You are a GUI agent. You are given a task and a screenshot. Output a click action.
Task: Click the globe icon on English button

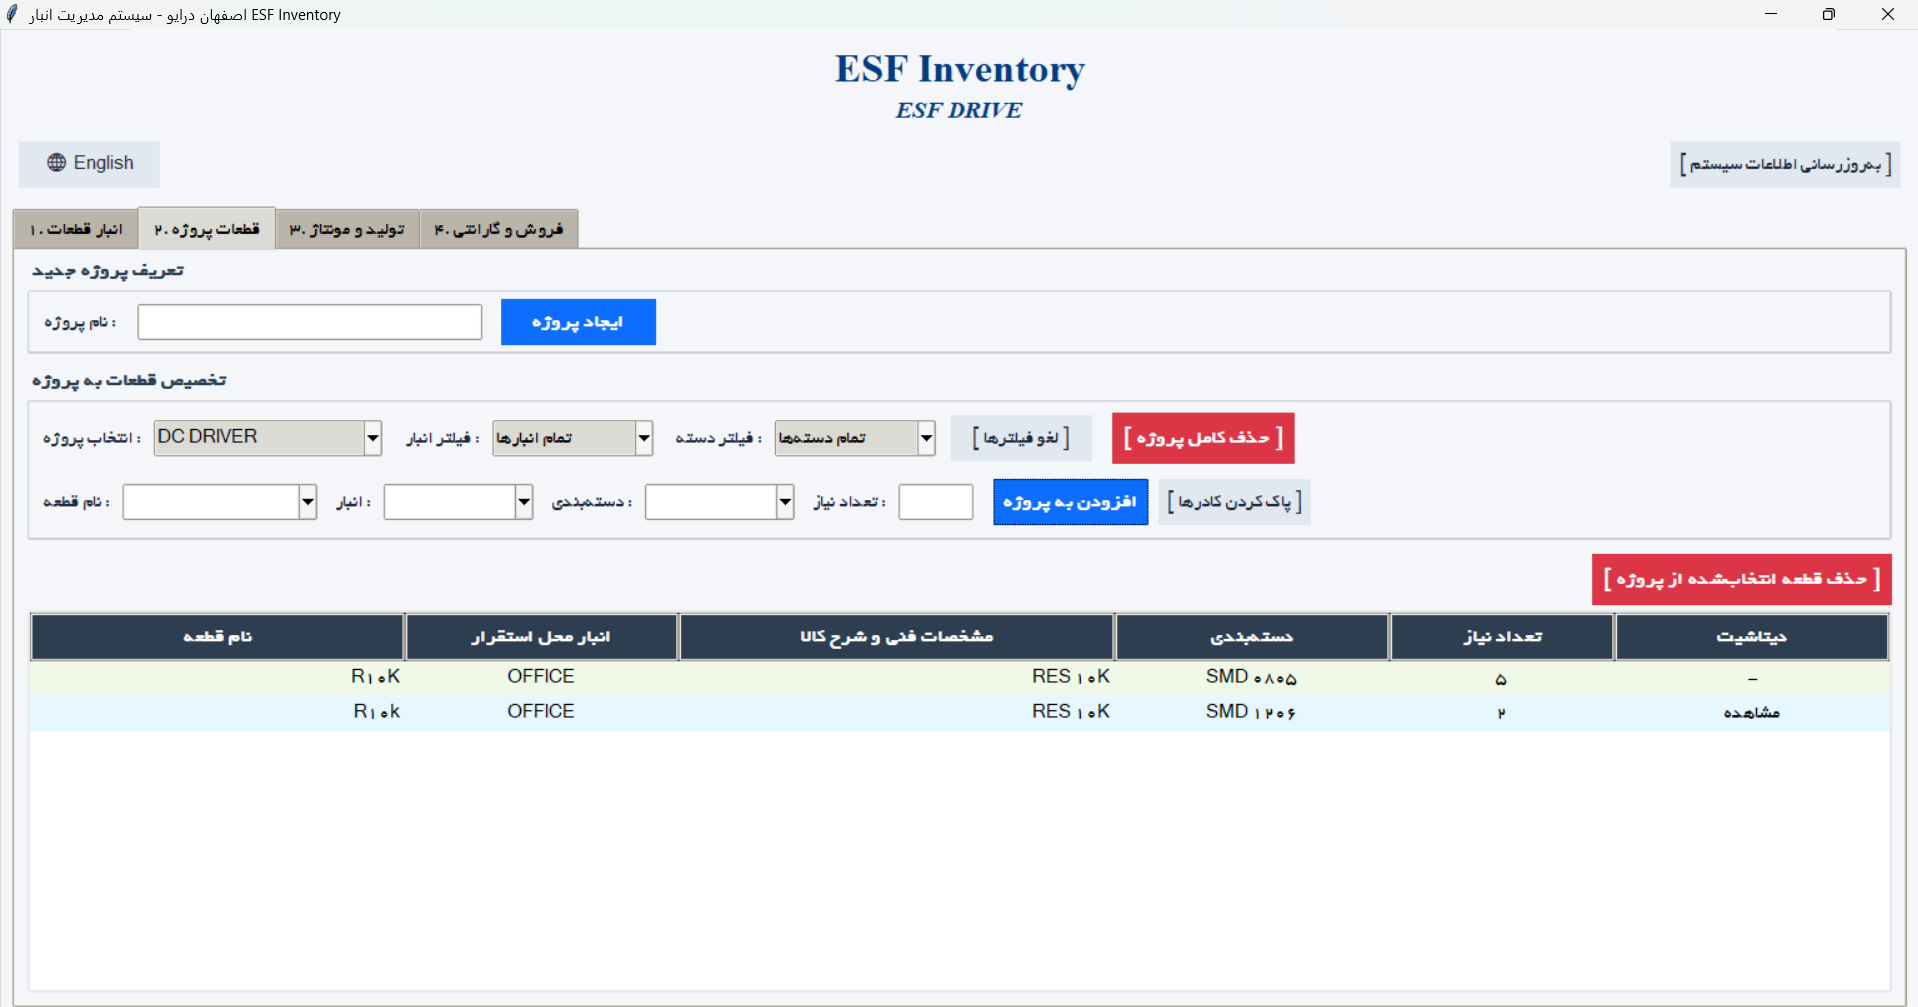pos(57,163)
